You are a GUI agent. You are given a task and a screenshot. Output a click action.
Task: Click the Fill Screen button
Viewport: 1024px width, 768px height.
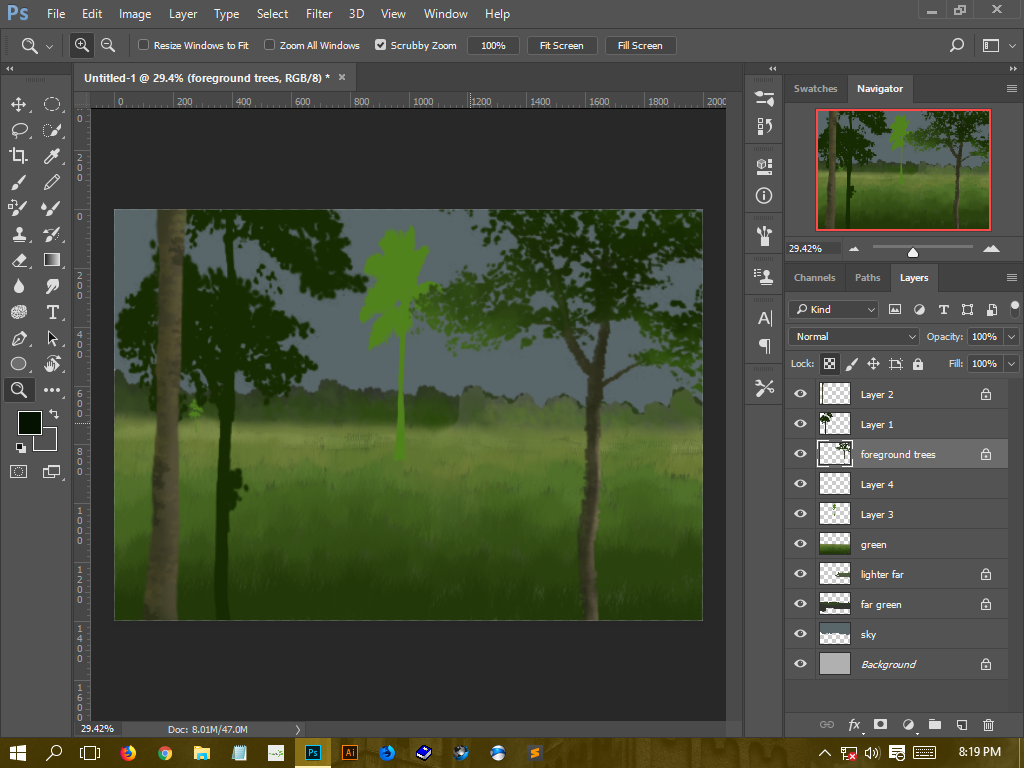pyautogui.click(x=640, y=45)
